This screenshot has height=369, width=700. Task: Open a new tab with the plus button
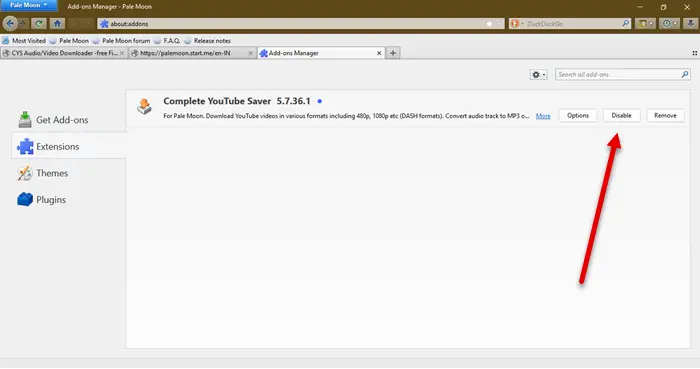coord(393,53)
